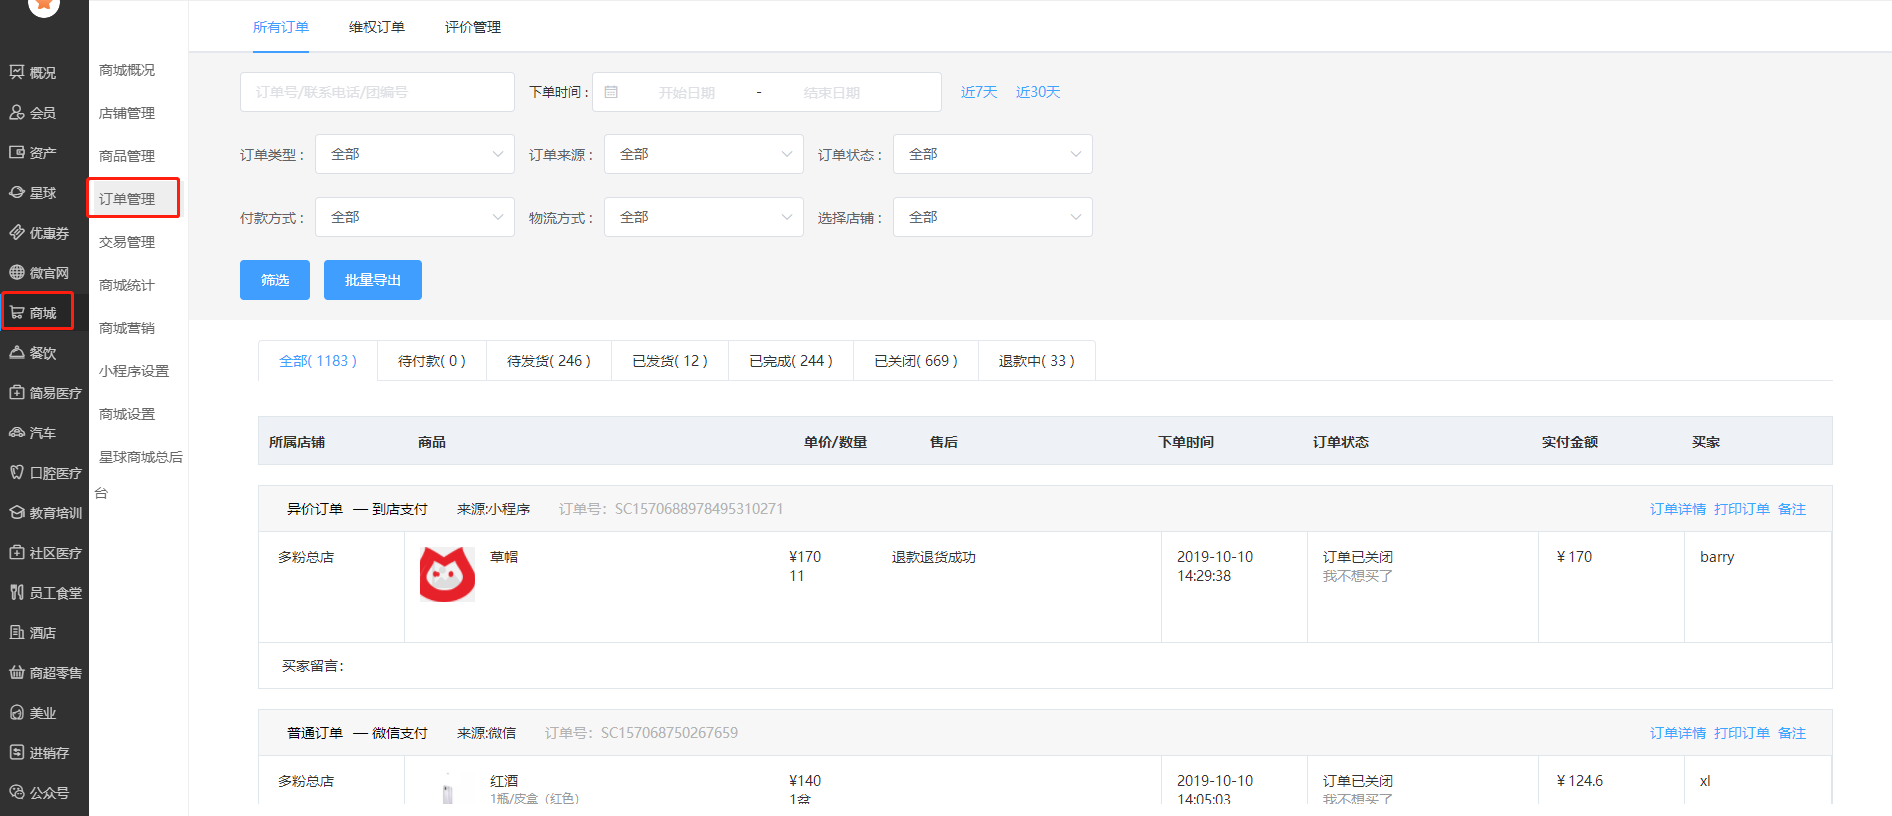Select the 酒店 hotel sidebar icon
Viewport: 1892px width, 816px height.
click(x=17, y=632)
